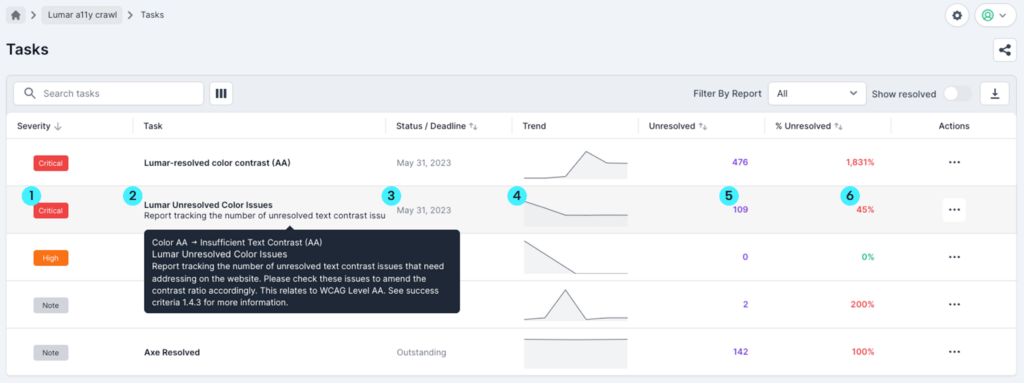The width and height of the screenshot is (1024, 383).
Task: Open the column chooser icon
Action: [x=221, y=93]
